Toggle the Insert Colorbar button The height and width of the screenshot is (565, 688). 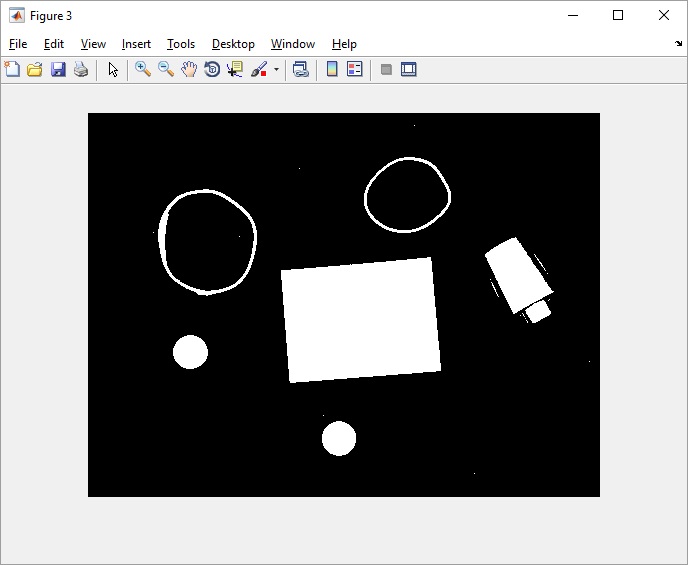(x=332, y=69)
